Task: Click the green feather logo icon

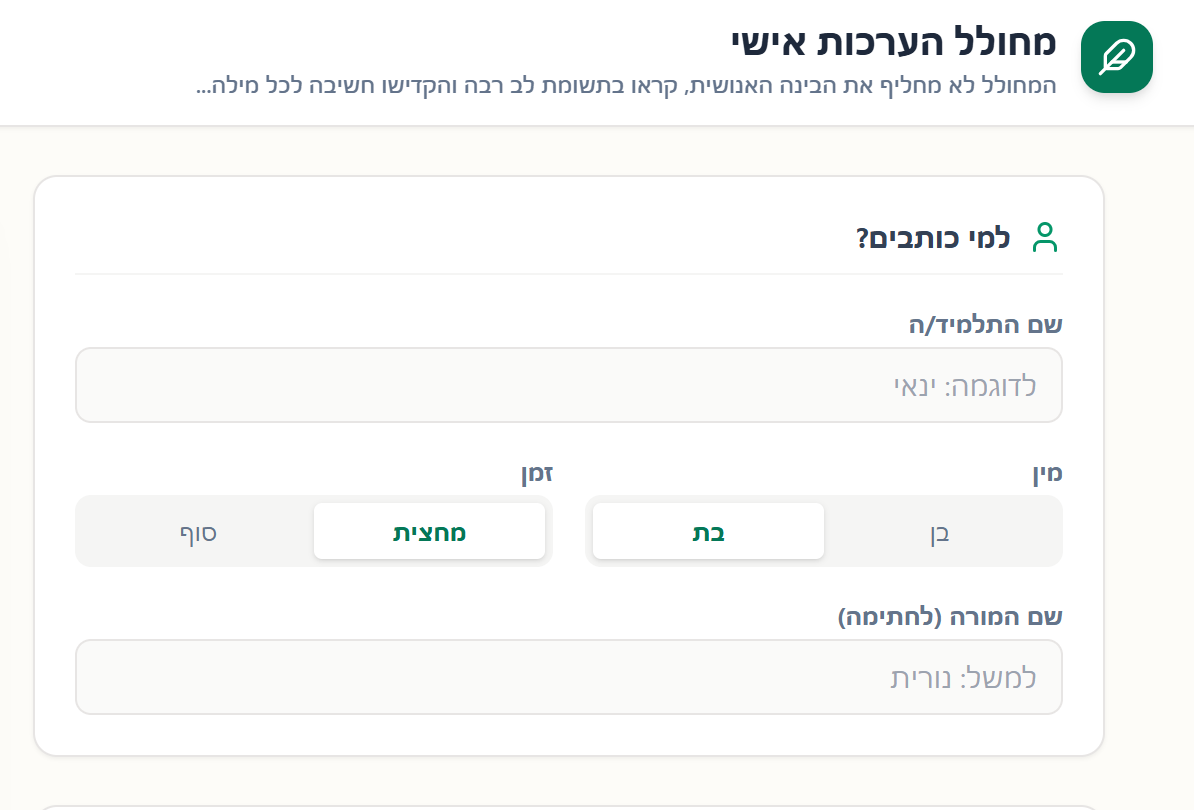Action: coord(1116,57)
